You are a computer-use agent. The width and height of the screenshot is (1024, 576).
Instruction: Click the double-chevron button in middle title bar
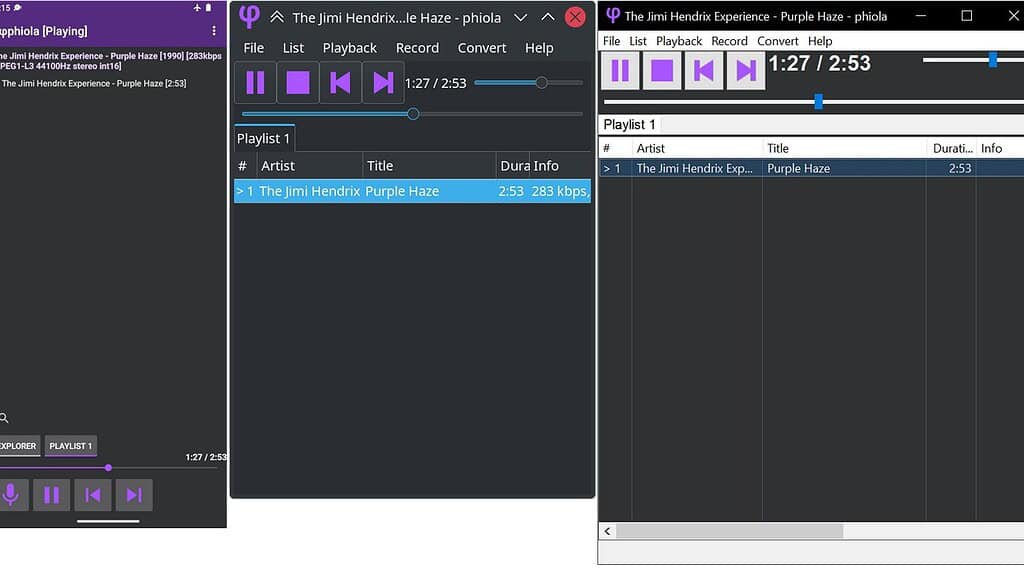(277, 18)
